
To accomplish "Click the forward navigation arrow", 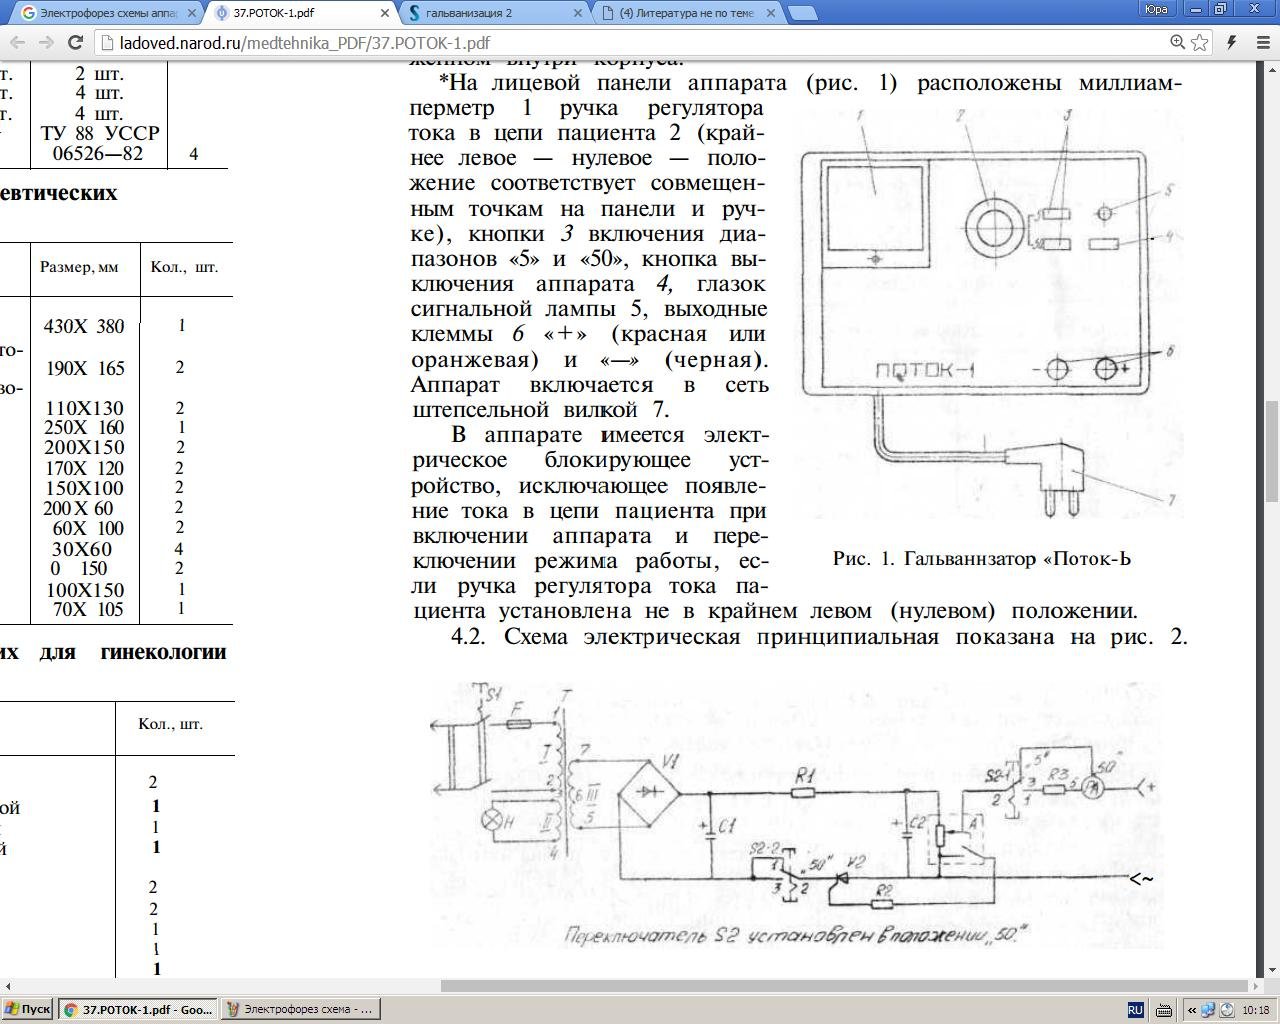I will pyautogui.click(x=46, y=43).
